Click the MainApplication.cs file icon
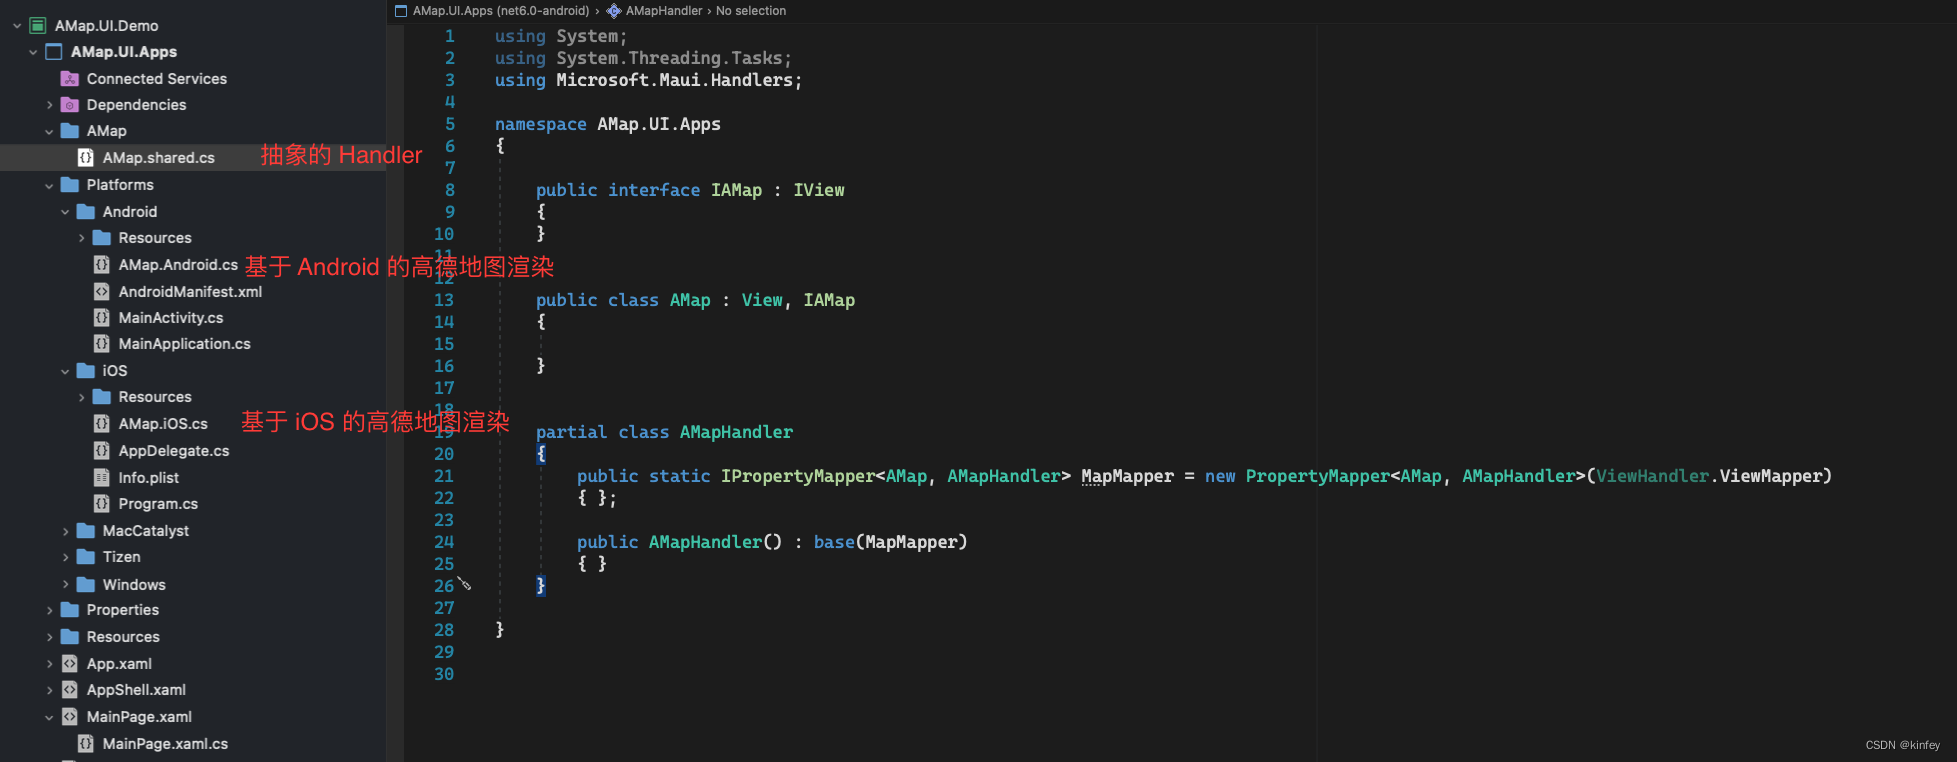This screenshot has height=762, width=1957. point(102,344)
